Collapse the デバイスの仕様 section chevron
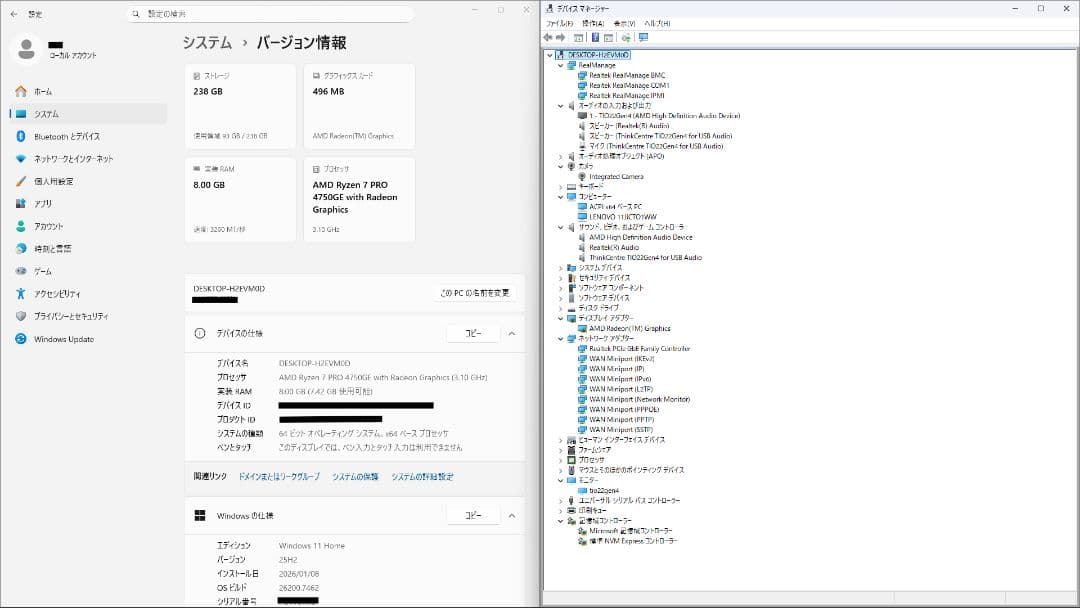This screenshot has height=608, width=1080. [511, 333]
